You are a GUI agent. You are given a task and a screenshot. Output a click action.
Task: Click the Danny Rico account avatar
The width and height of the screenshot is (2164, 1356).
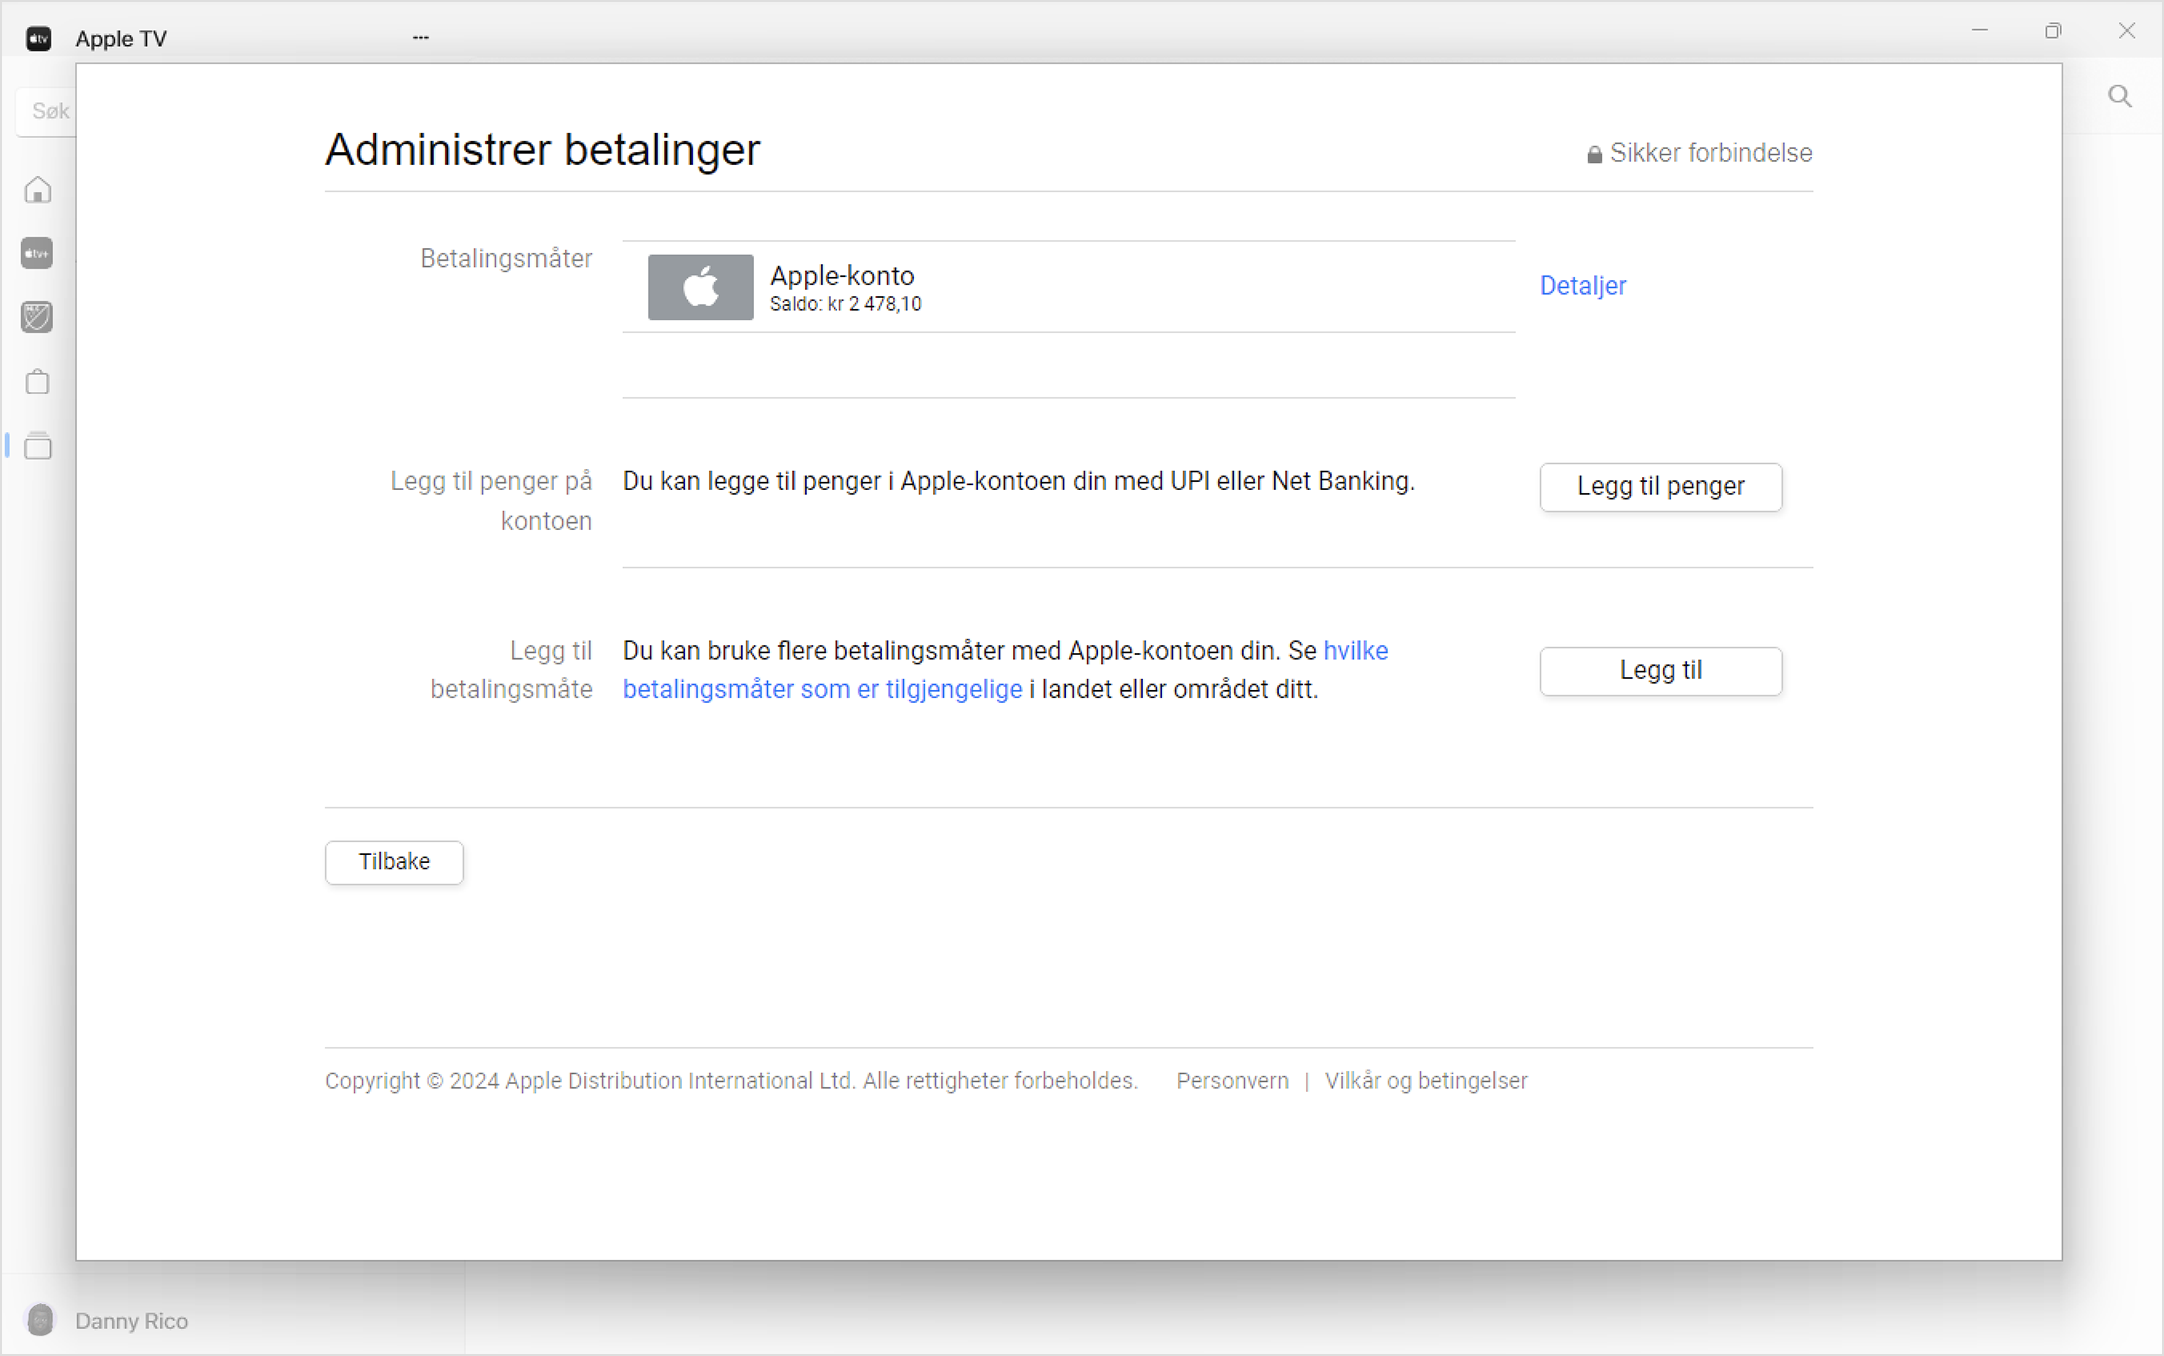(40, 1320)
